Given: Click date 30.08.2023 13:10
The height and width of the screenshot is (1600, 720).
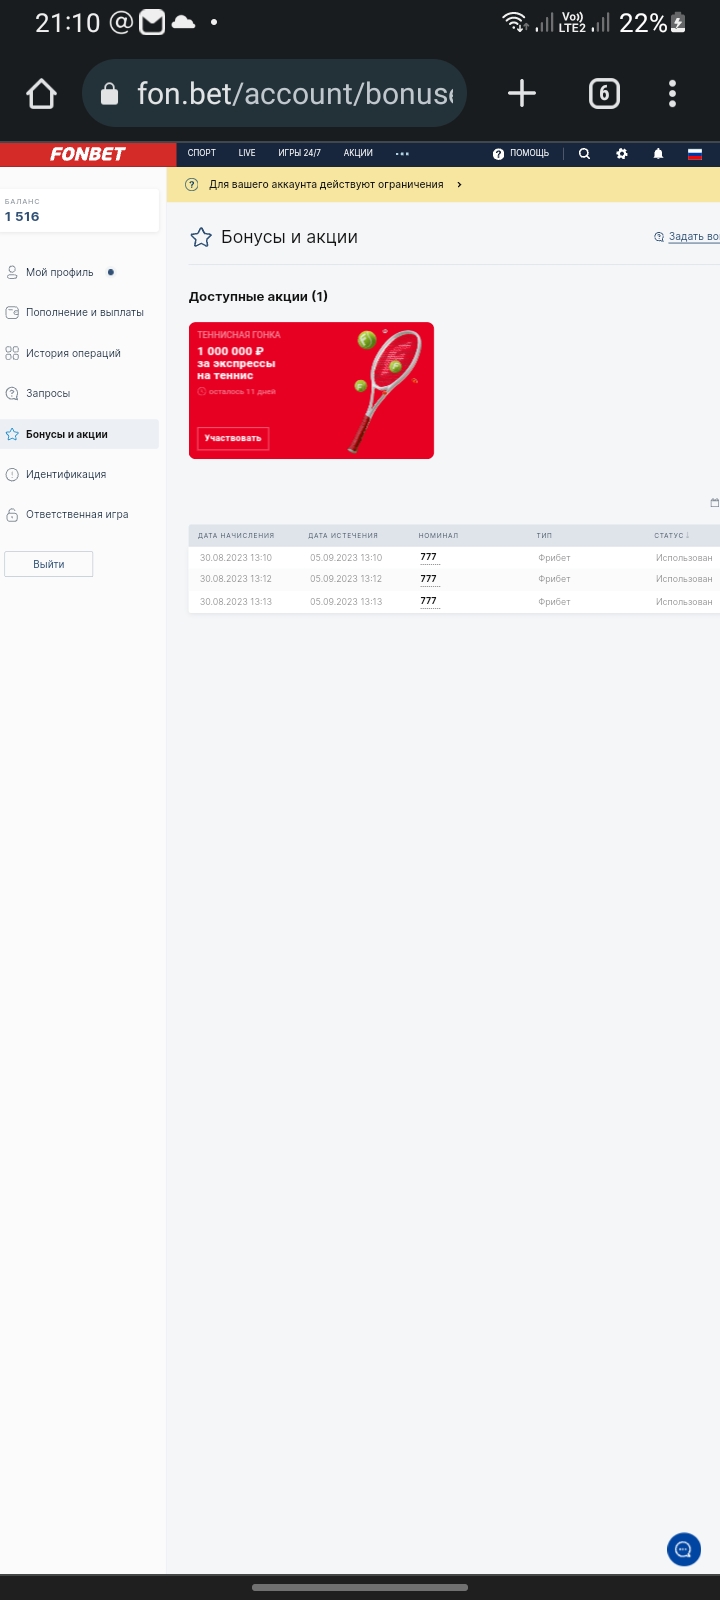Looking at the screenshot, I should click(x=236, y=558).
